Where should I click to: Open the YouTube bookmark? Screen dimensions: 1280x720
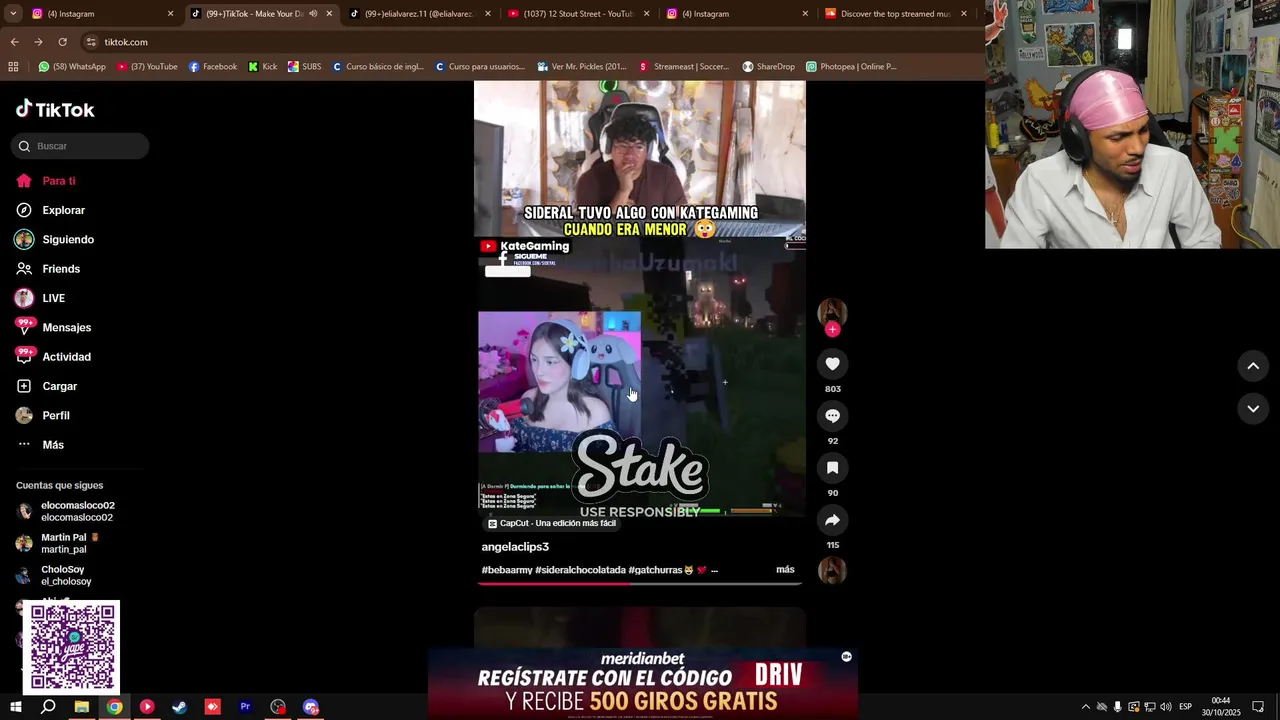(x=147, y=67)
